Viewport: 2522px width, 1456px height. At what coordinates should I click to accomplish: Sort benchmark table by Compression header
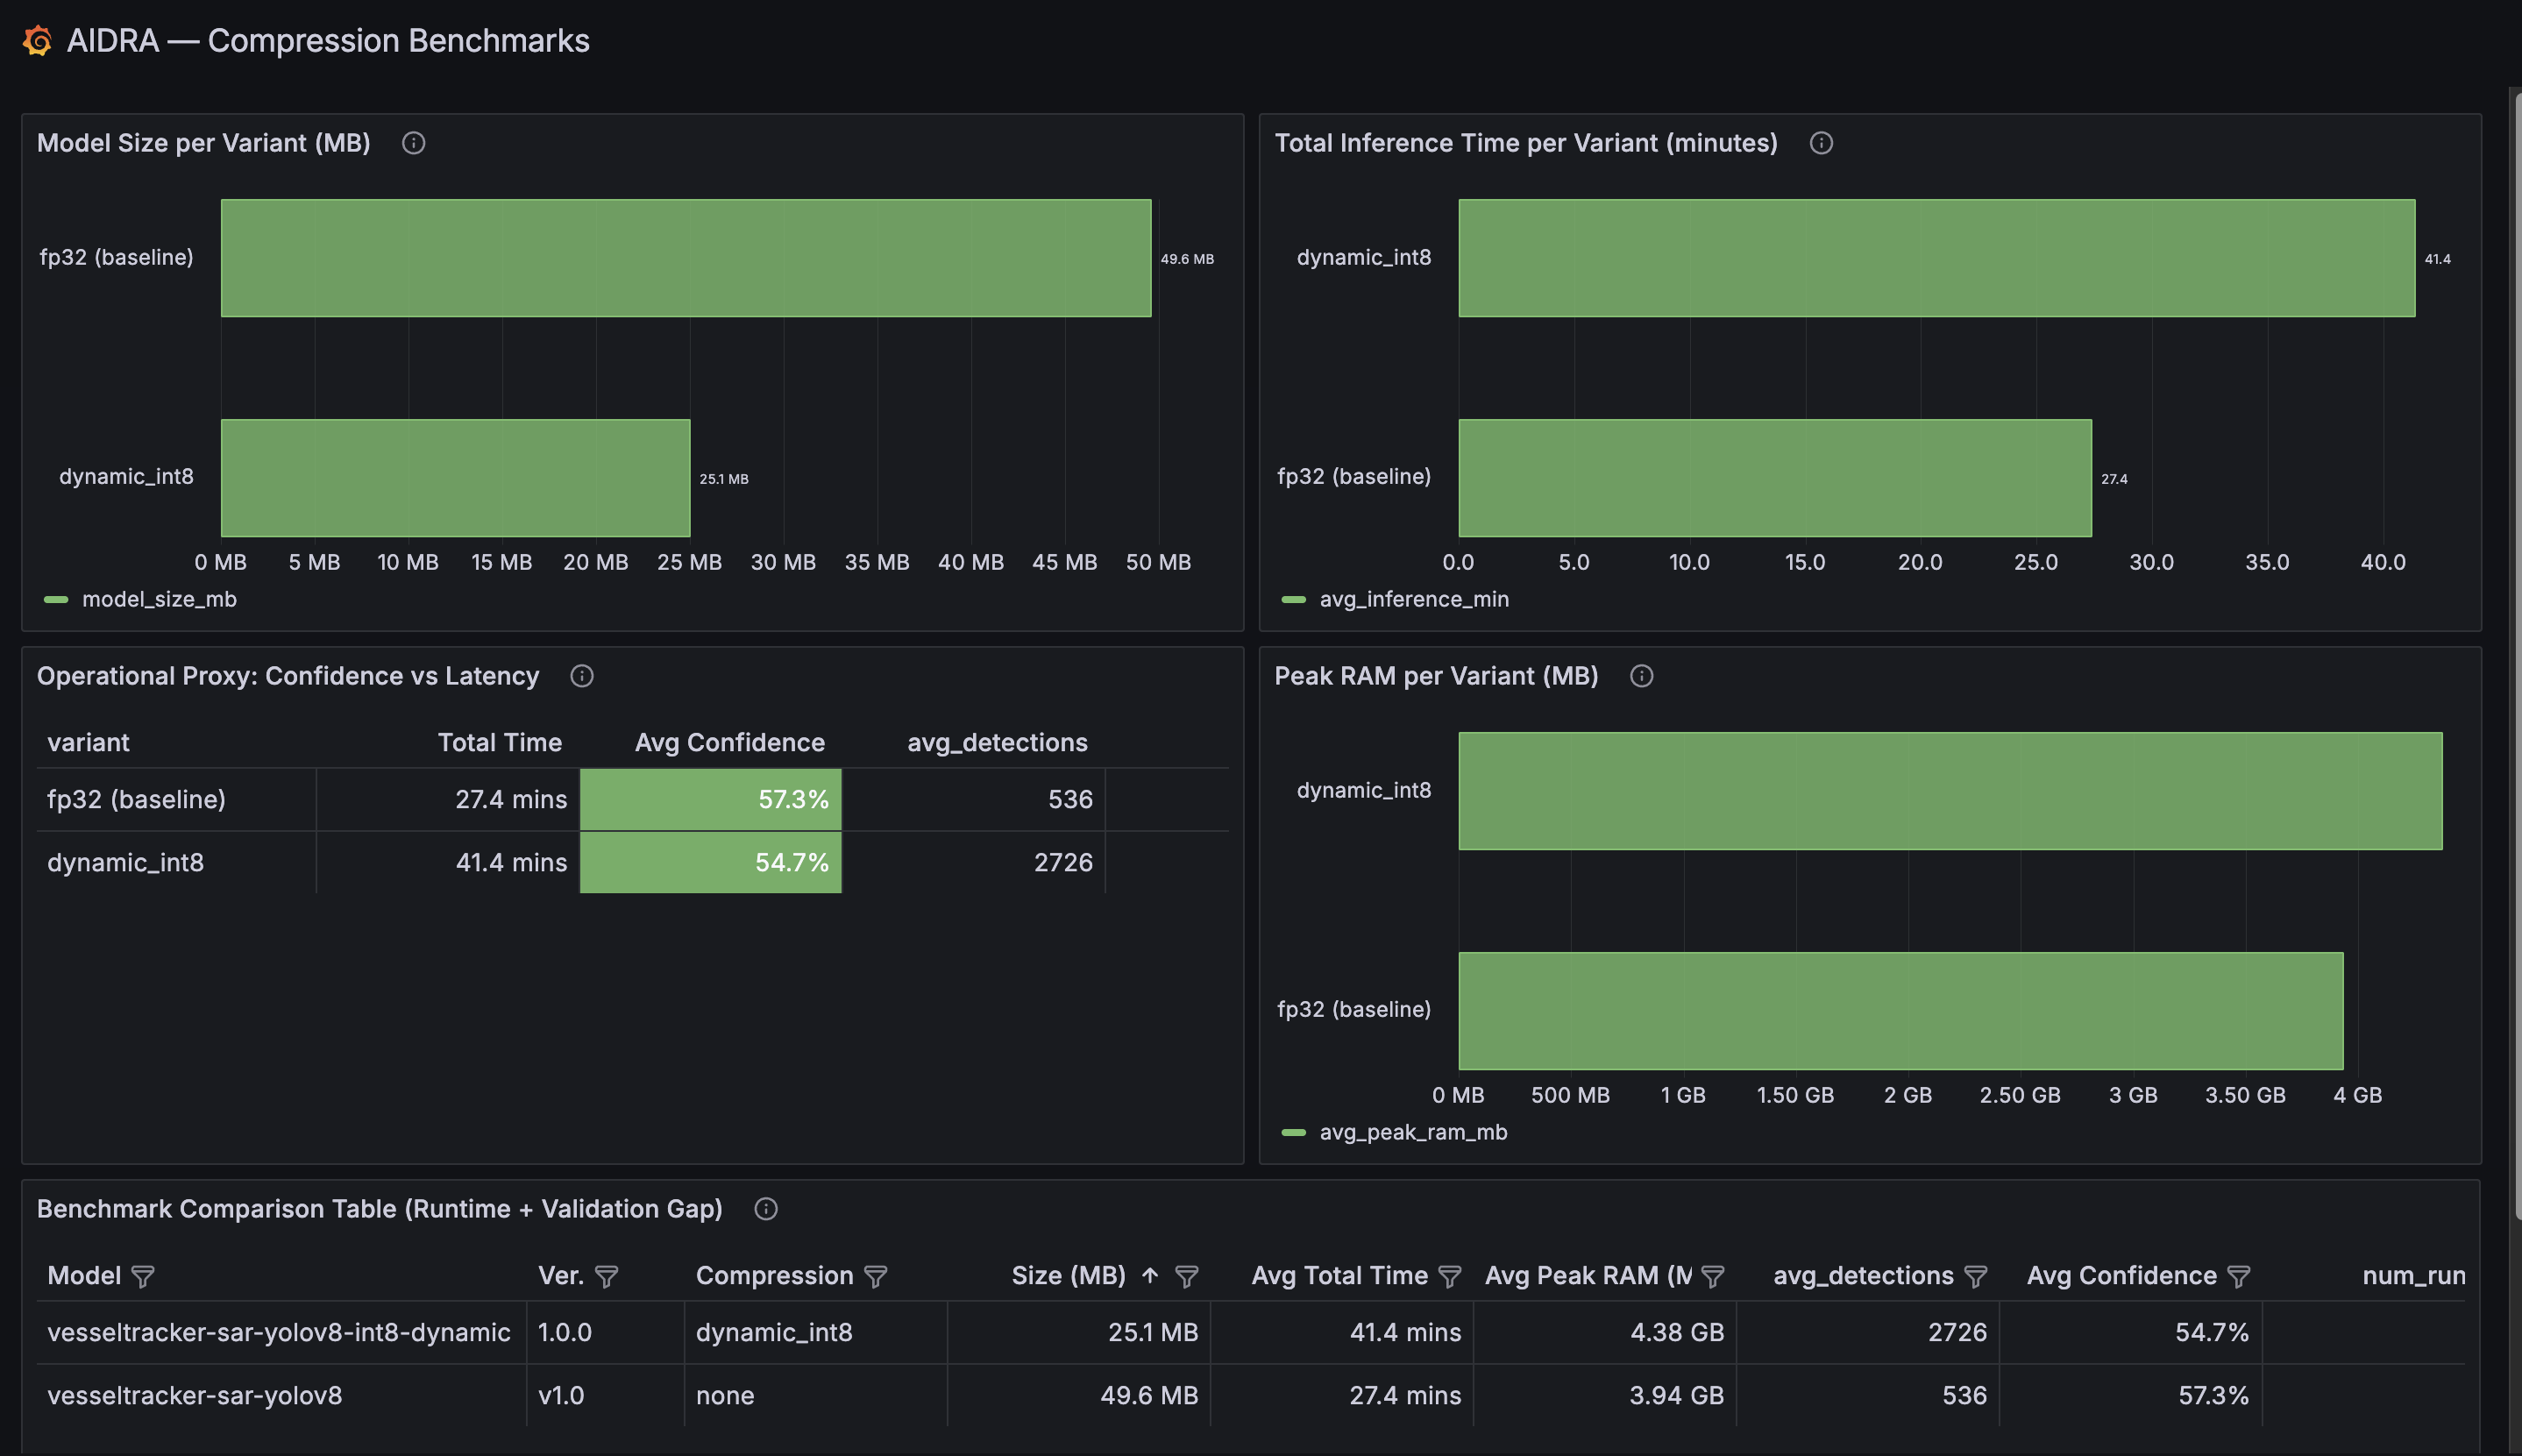775,1275
